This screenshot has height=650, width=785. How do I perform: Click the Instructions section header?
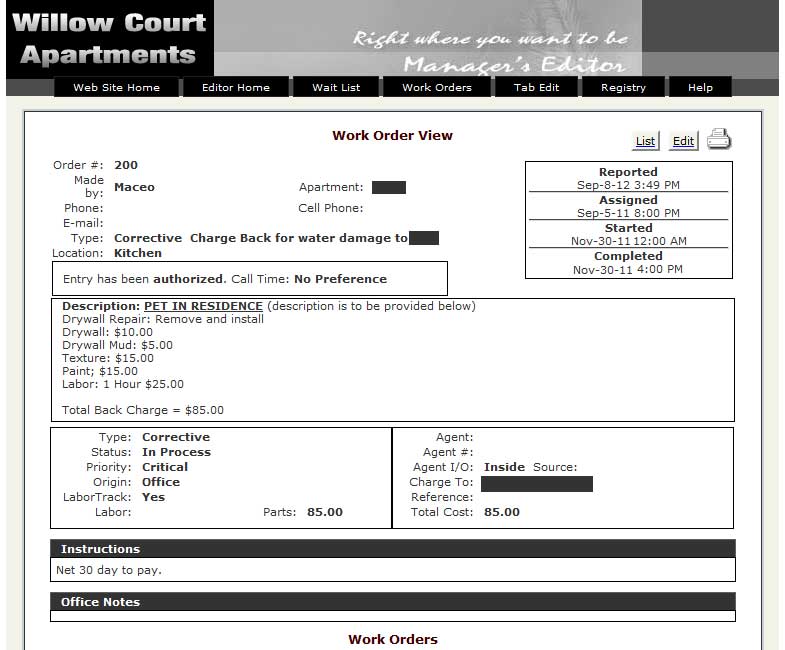(100, 549)
